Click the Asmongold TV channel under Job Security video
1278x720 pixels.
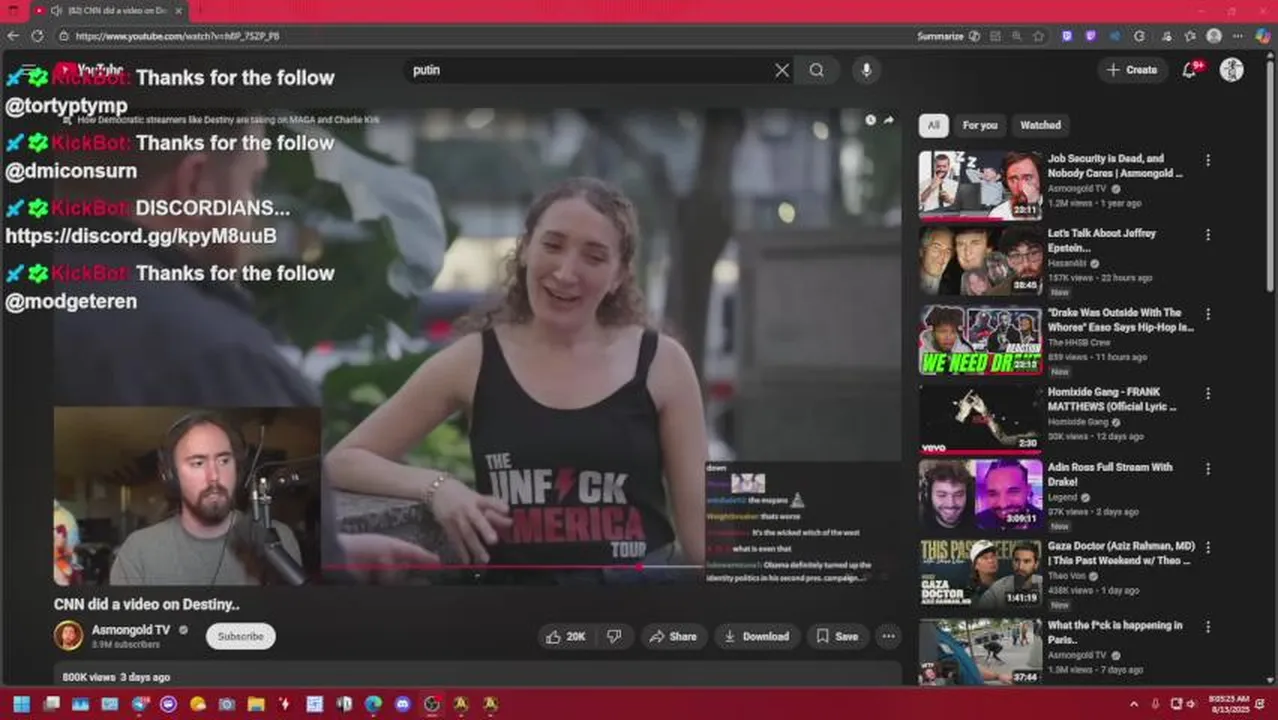click(1078, 188)
